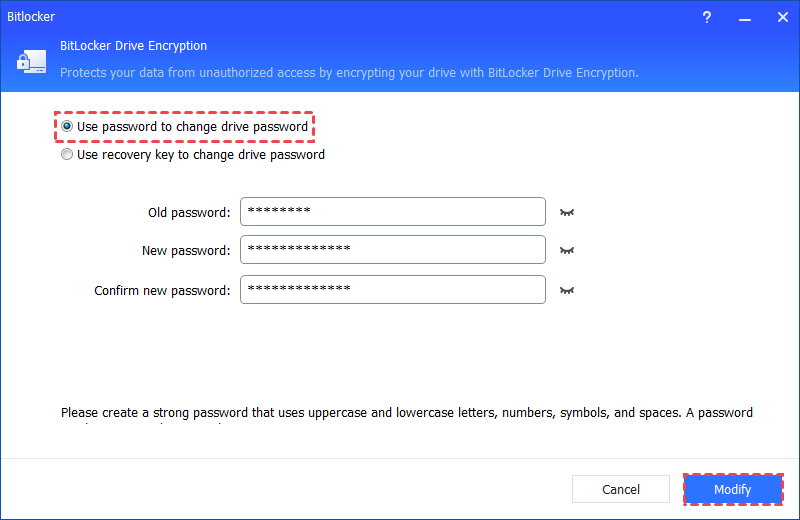Click into the New password field
This screenshot has height=520, width=800.
point(392,250)
